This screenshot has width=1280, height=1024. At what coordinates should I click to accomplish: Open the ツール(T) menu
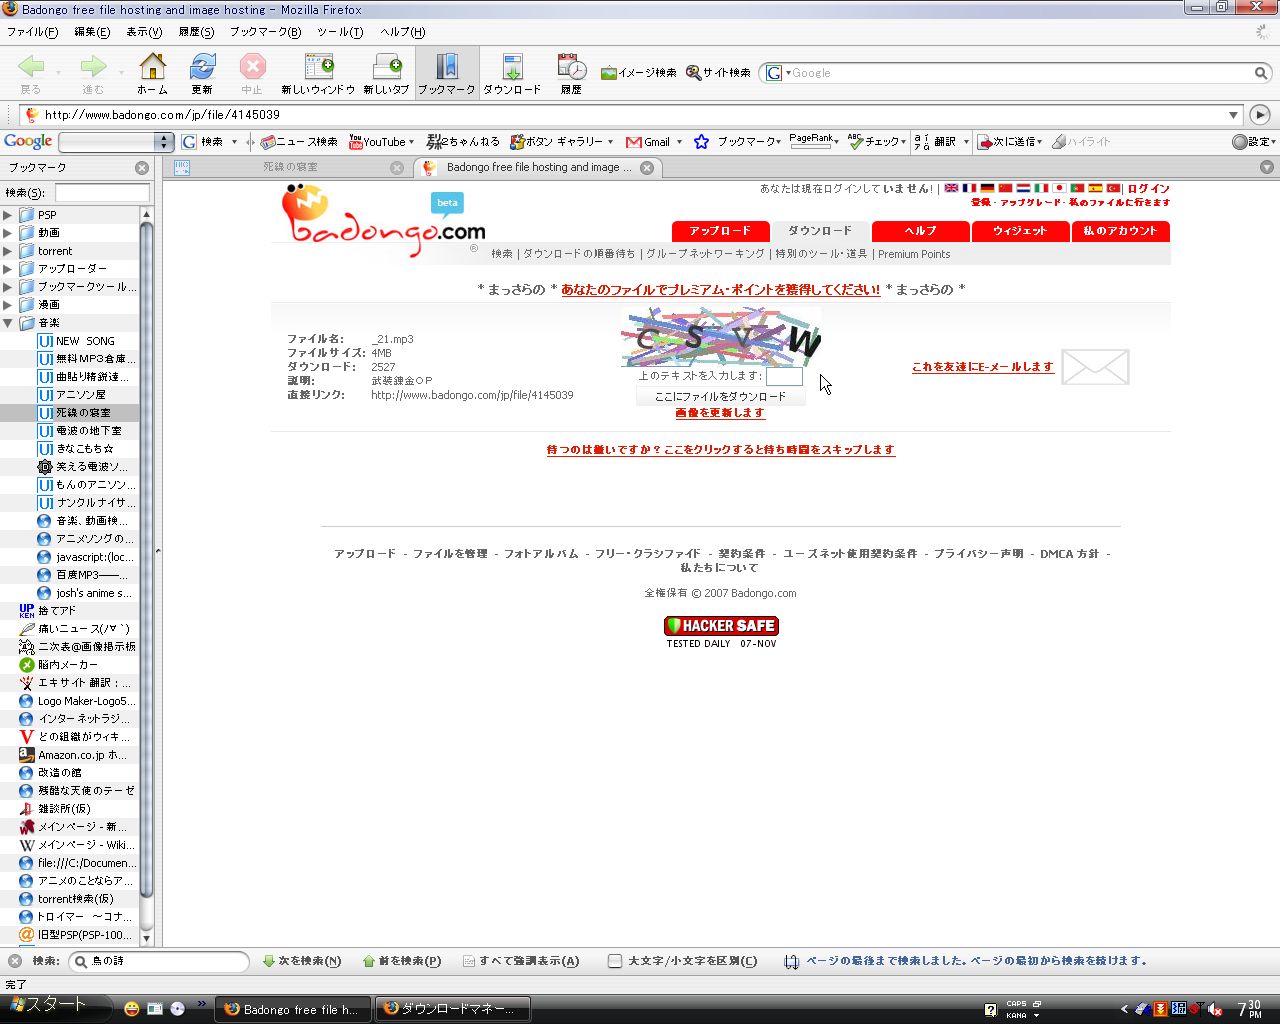[340, 32]
